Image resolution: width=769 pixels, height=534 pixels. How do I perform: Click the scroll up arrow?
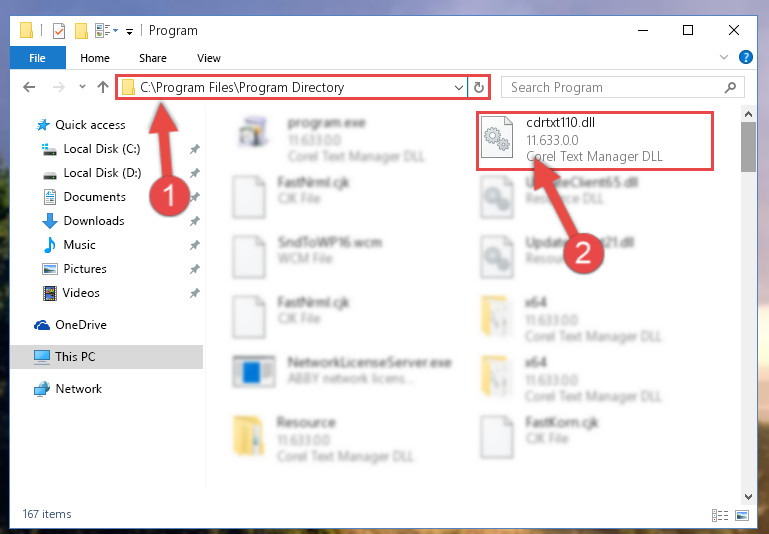click(x=748, y=115)
